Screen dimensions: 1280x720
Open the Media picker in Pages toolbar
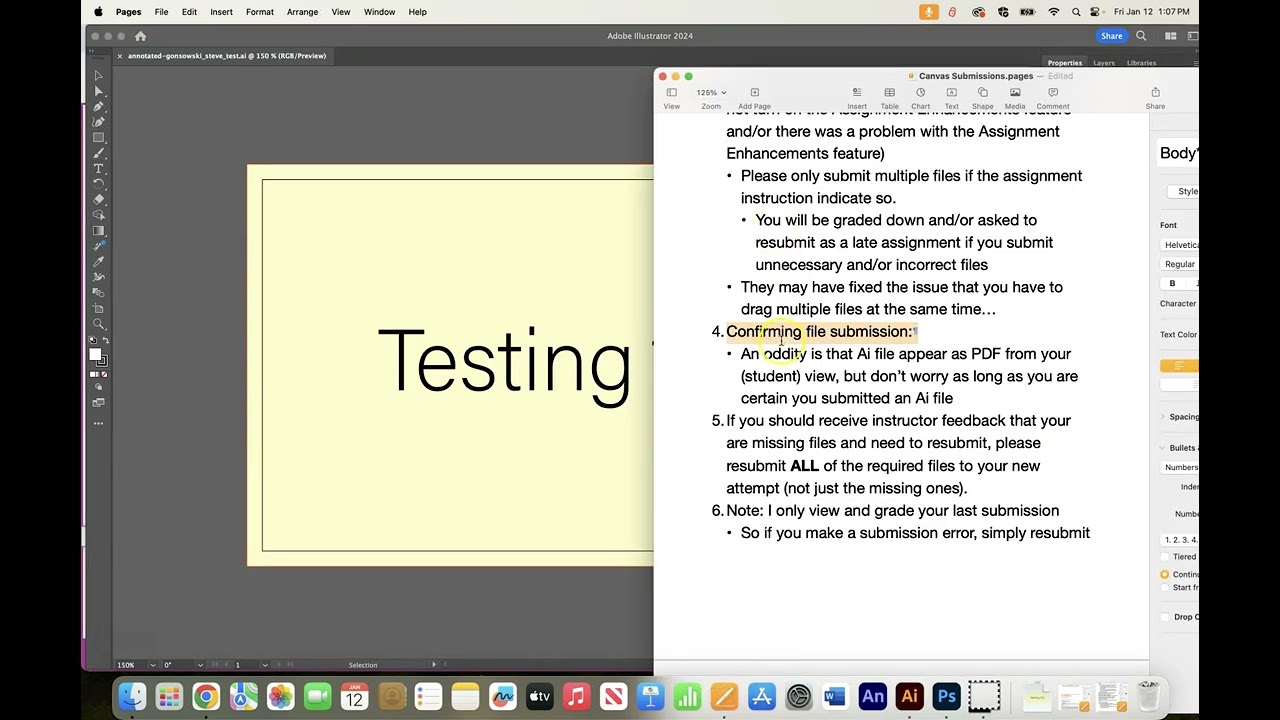tap(1015, 97)
